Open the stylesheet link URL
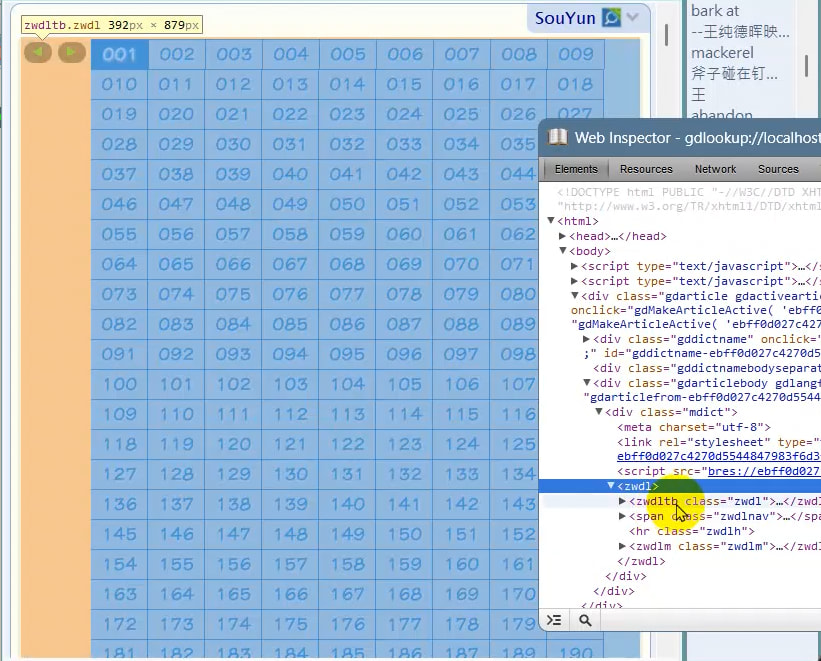 click(x=718, y=456)
